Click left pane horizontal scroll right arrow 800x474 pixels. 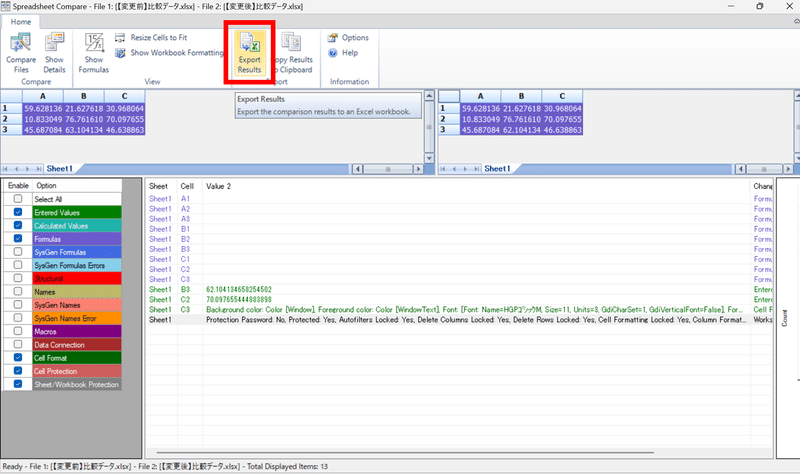[x=418, y=169]
